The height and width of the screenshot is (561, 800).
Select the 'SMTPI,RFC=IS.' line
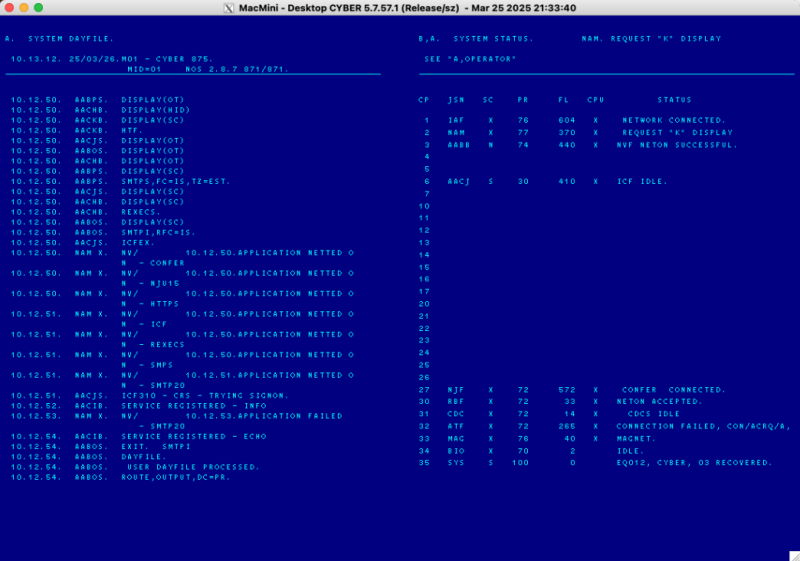[x=103, y=233]
